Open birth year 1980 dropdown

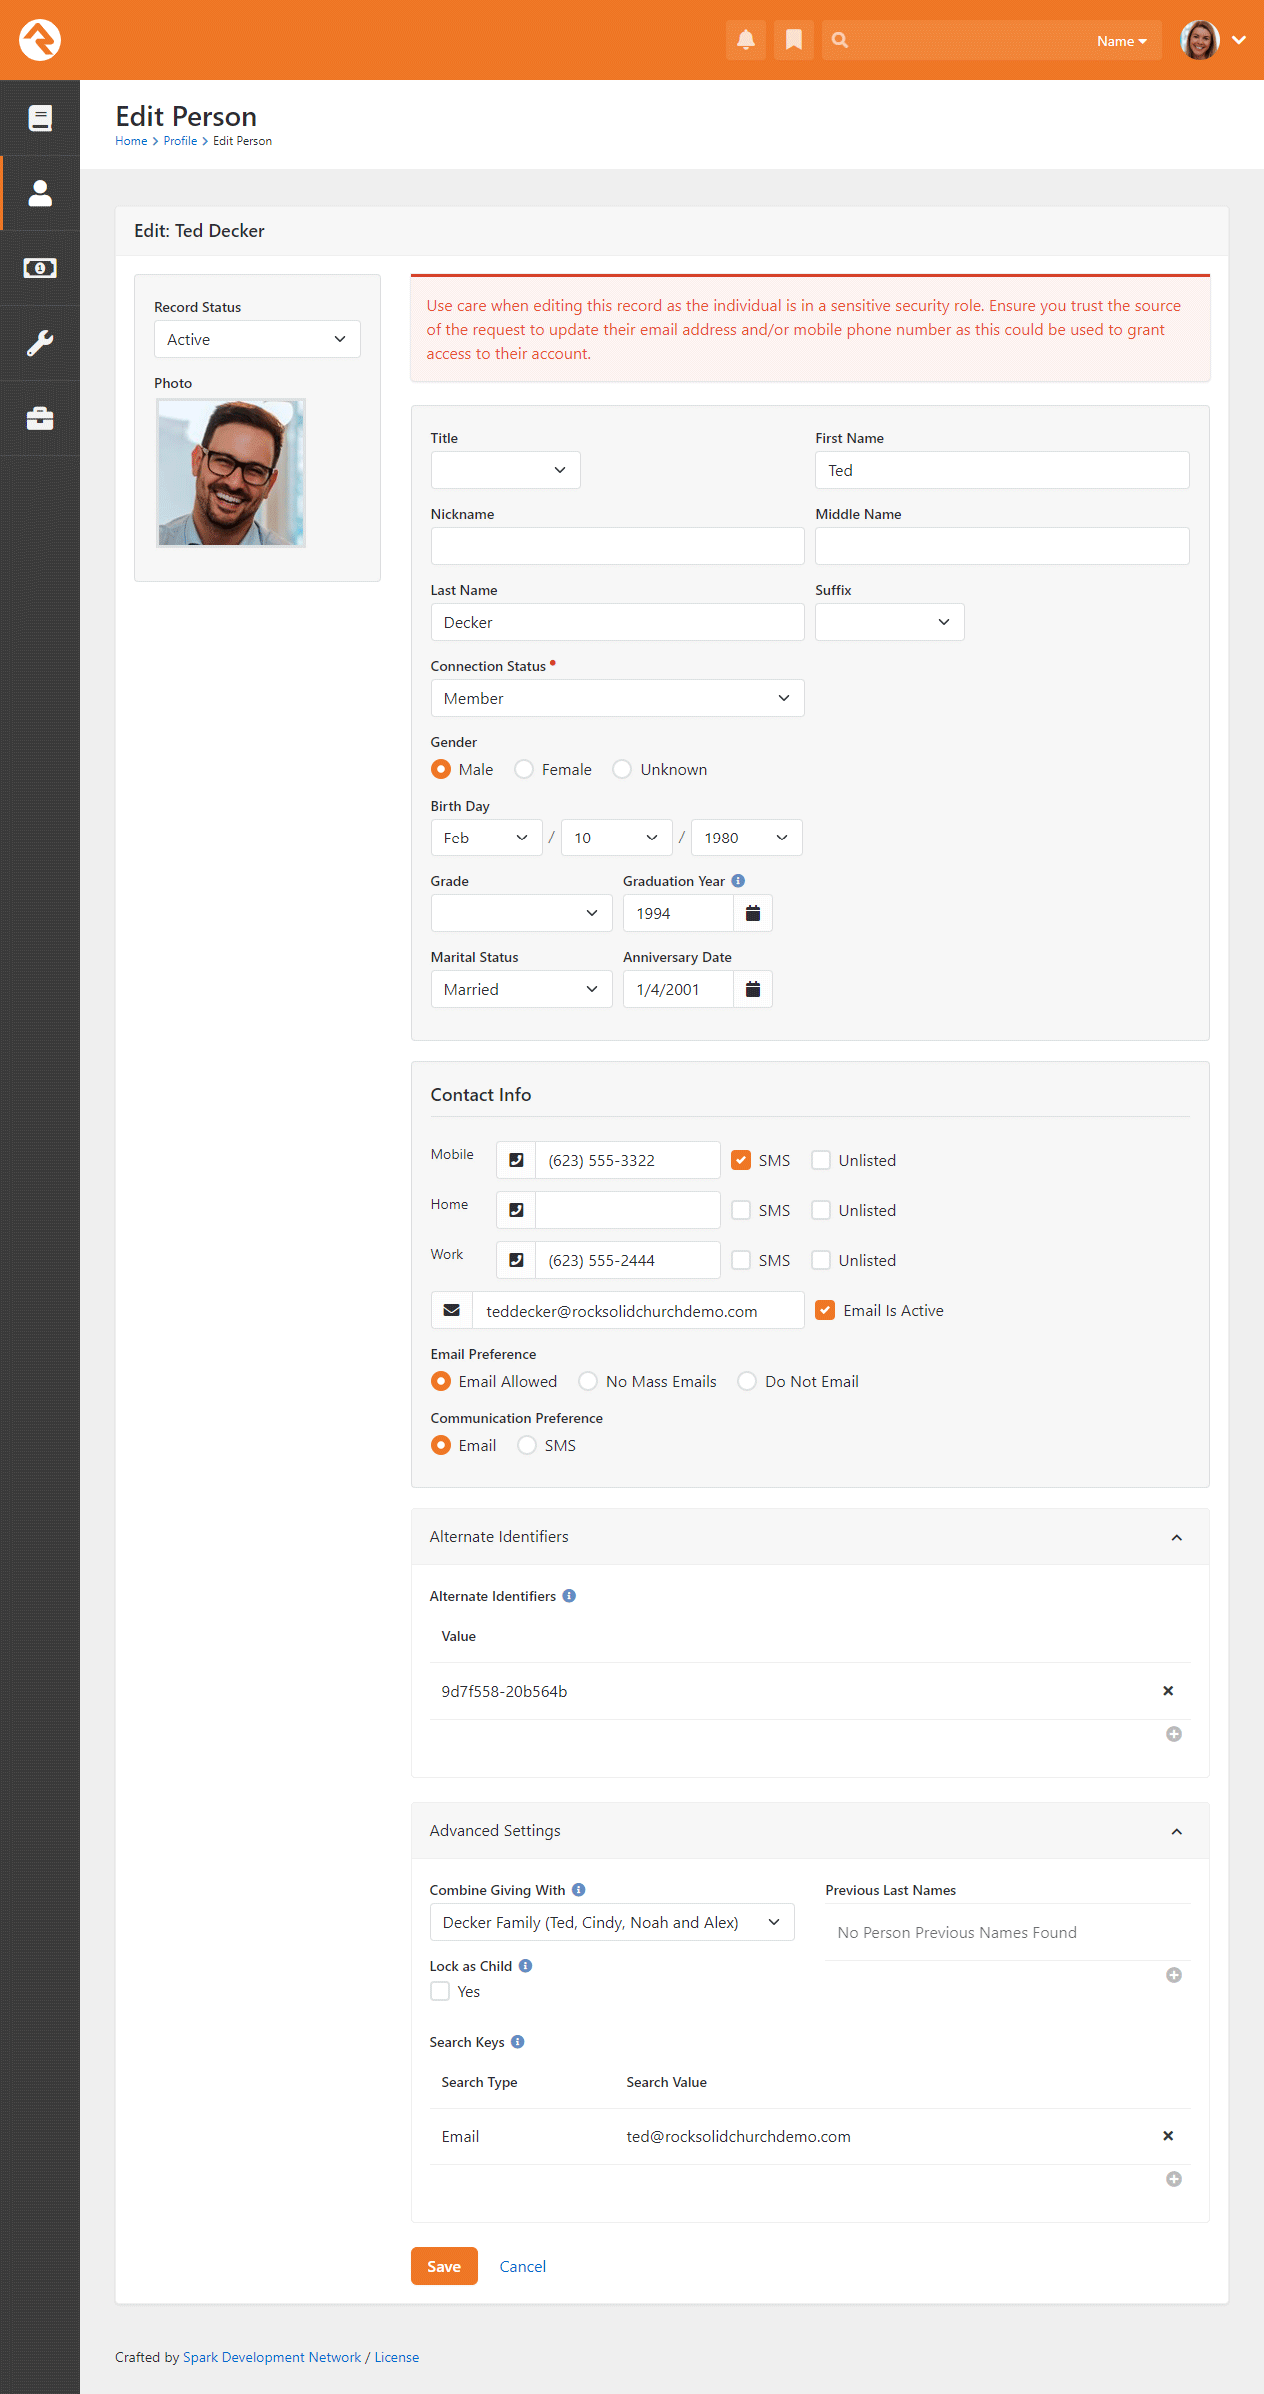tap(747, 837)
